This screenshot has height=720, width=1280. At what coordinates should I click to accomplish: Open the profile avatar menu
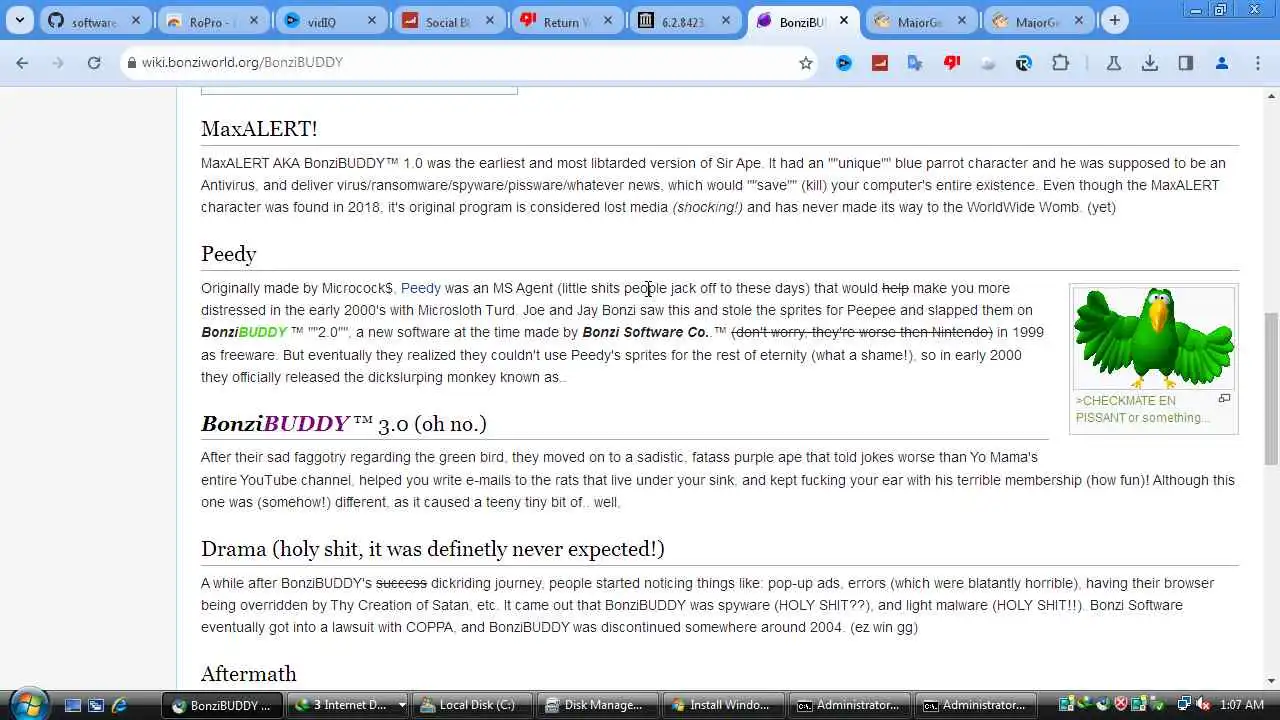pos(1221,62)
